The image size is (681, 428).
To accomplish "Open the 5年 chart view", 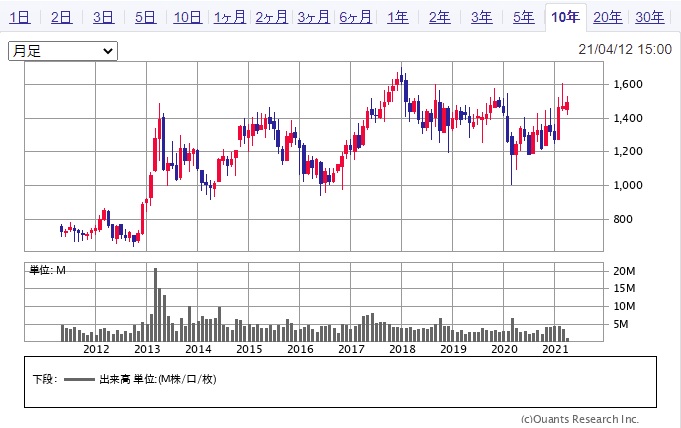I will (x=523, y=17).
